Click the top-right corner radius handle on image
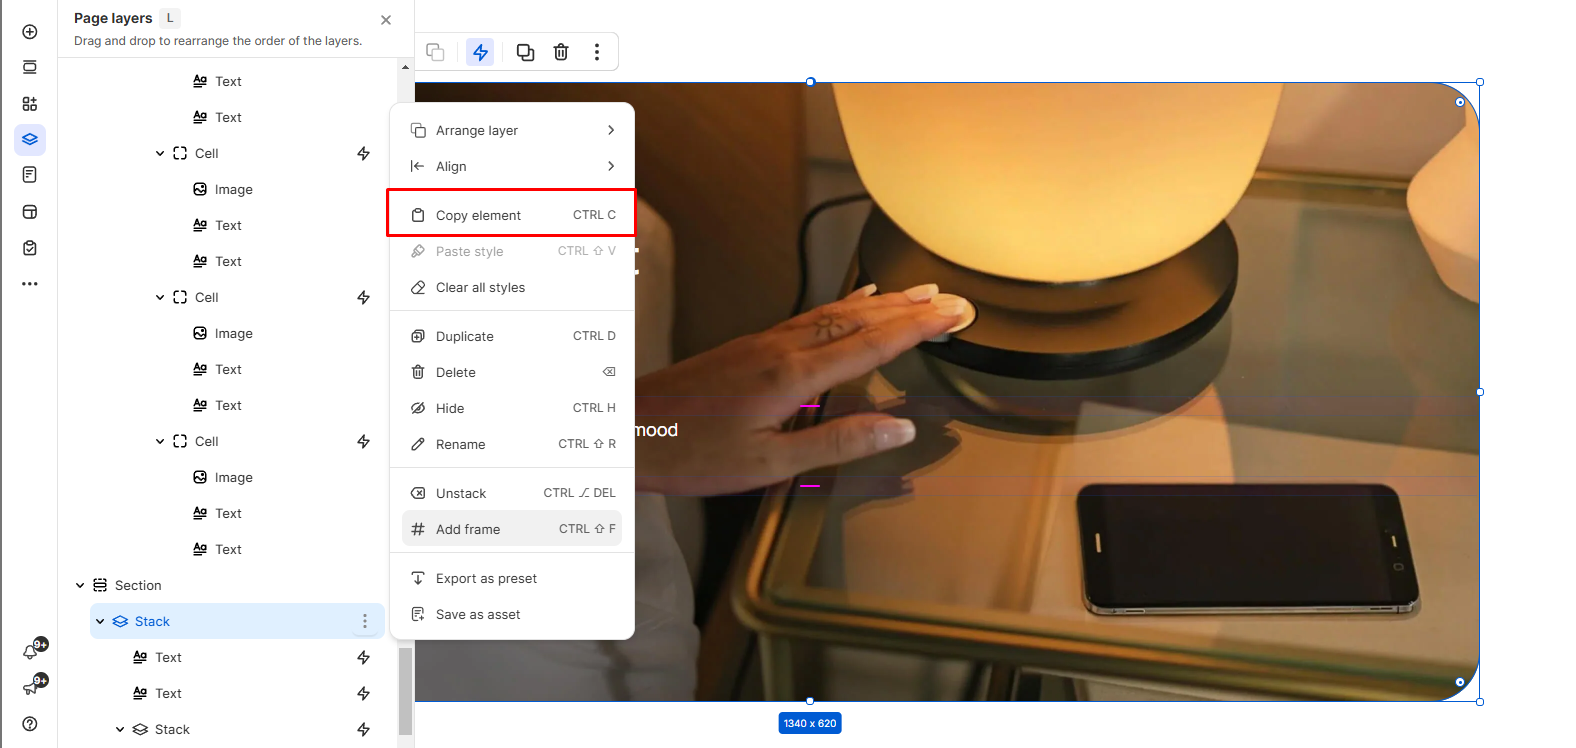 1460,102
